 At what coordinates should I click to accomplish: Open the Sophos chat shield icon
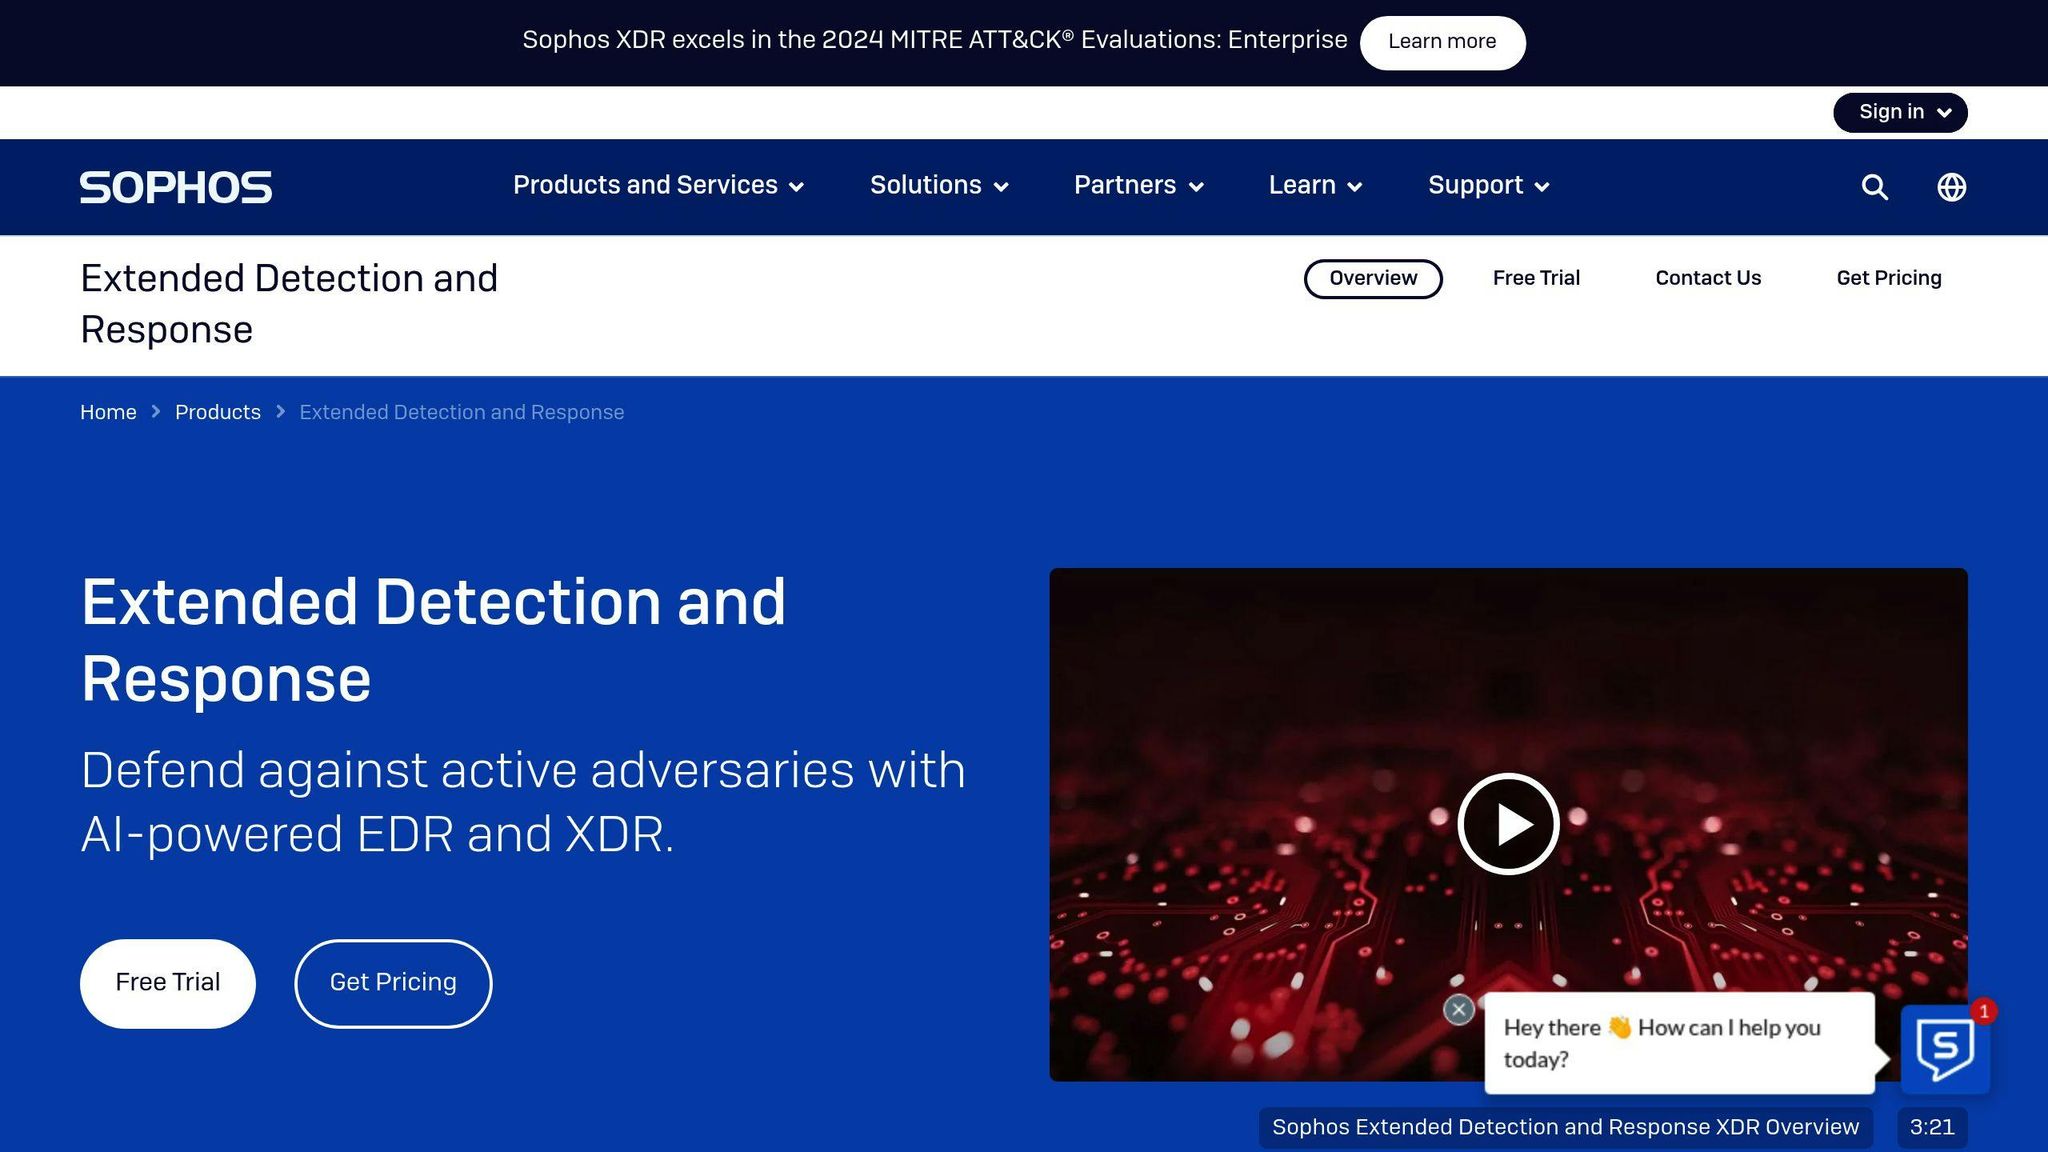[1944, 1049]
